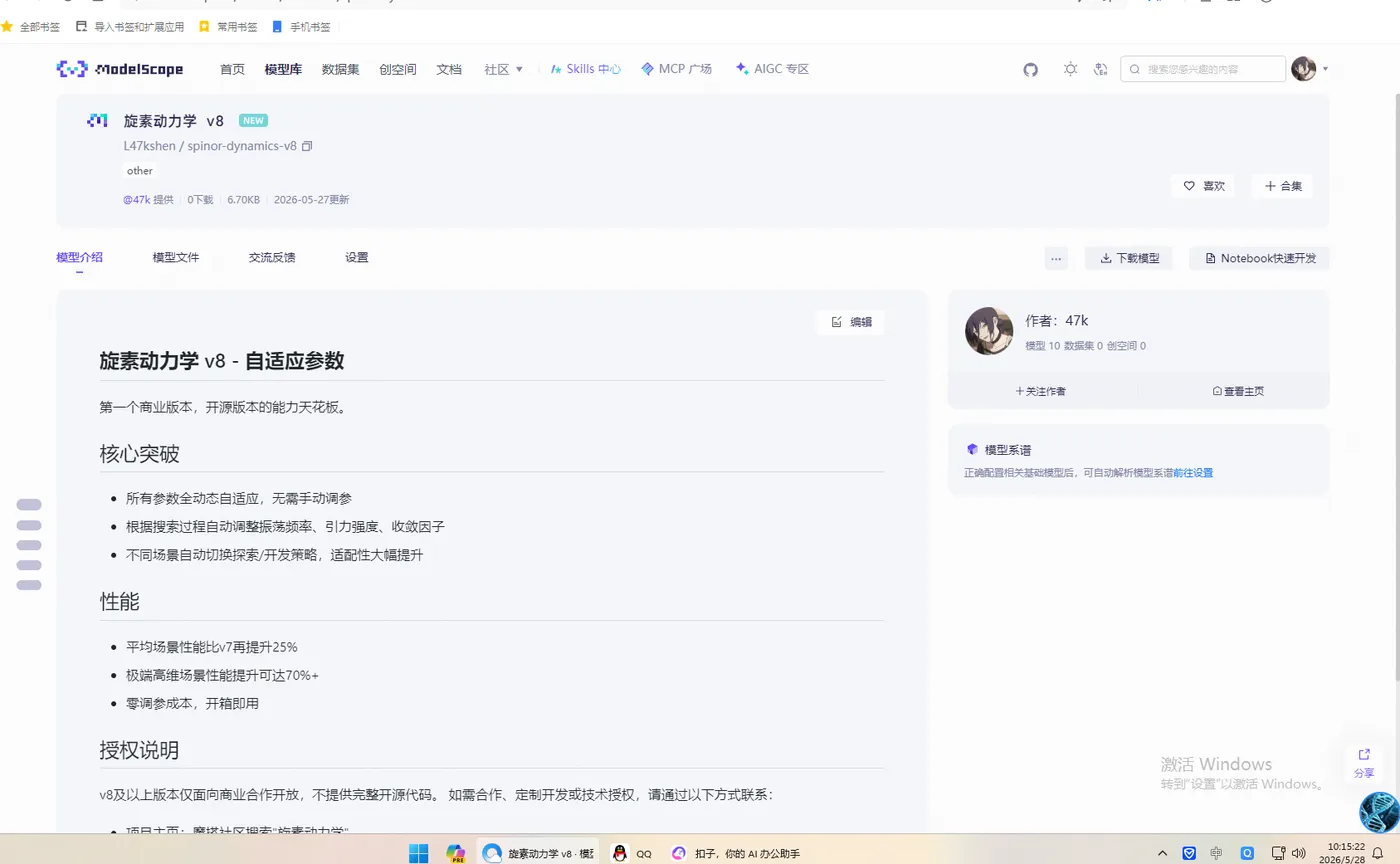Switch to the 设置 tab
Viewport: 1400px width, 864px height.
click(x=357, y=258)
